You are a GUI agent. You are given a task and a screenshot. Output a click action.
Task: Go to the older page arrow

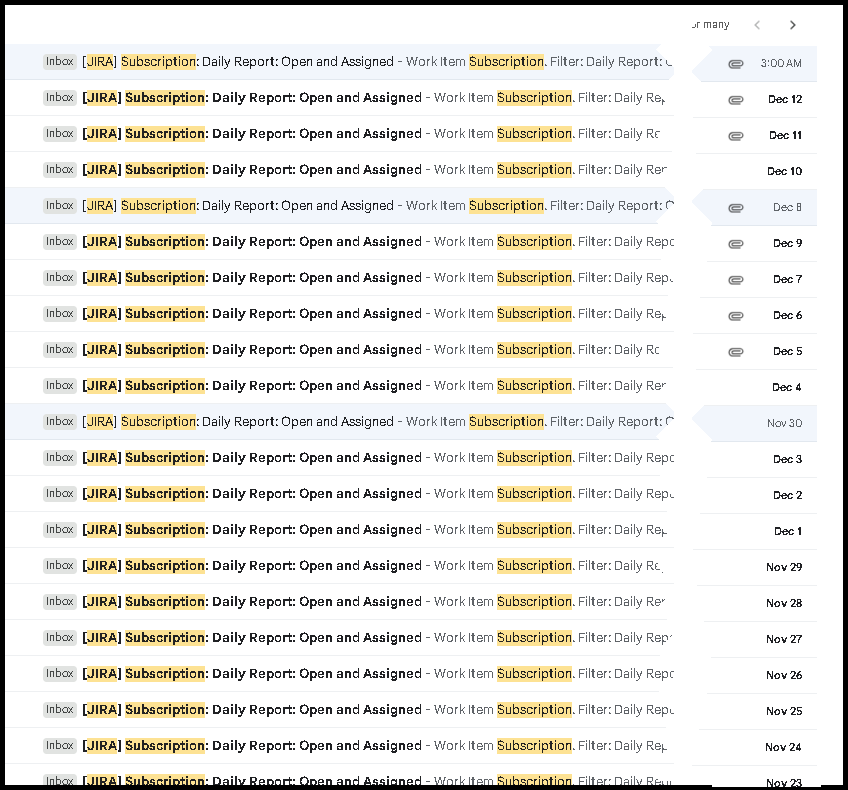click(x=793, y=25)
